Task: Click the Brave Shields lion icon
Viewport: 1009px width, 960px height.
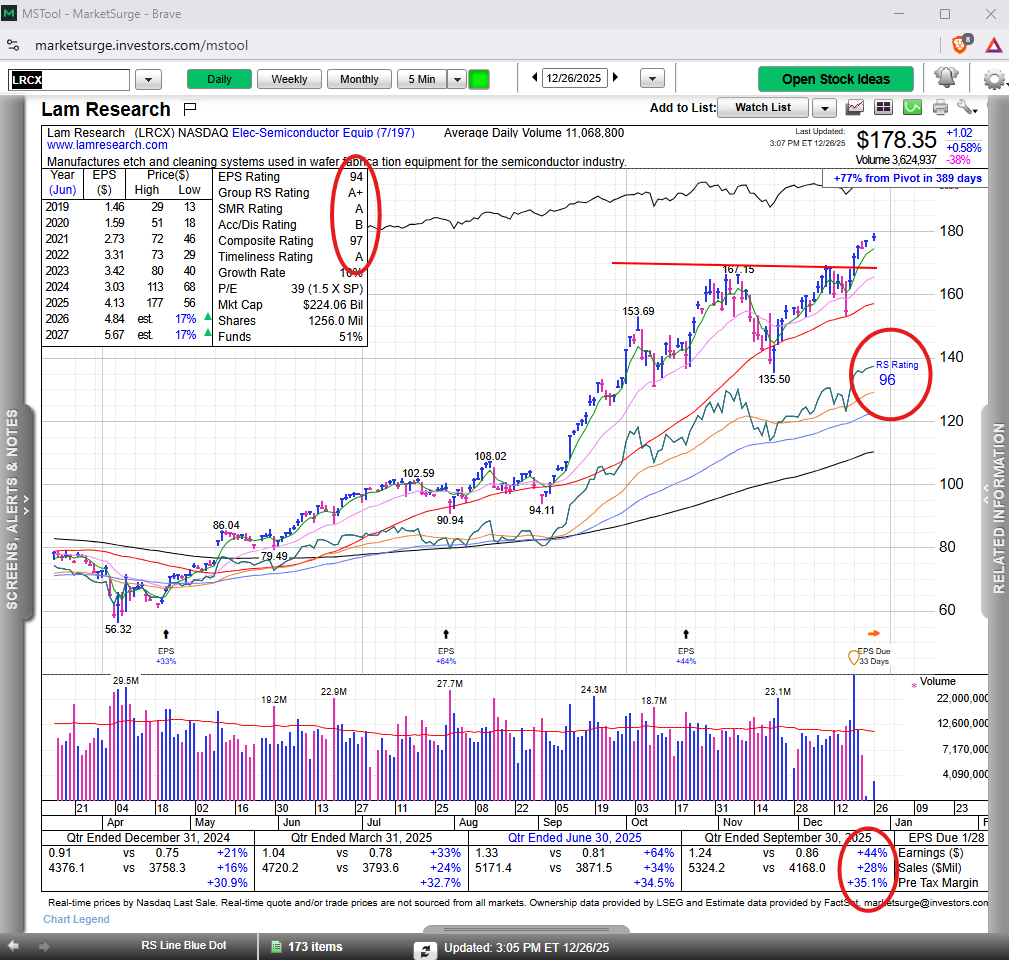Action: point(961,44)
